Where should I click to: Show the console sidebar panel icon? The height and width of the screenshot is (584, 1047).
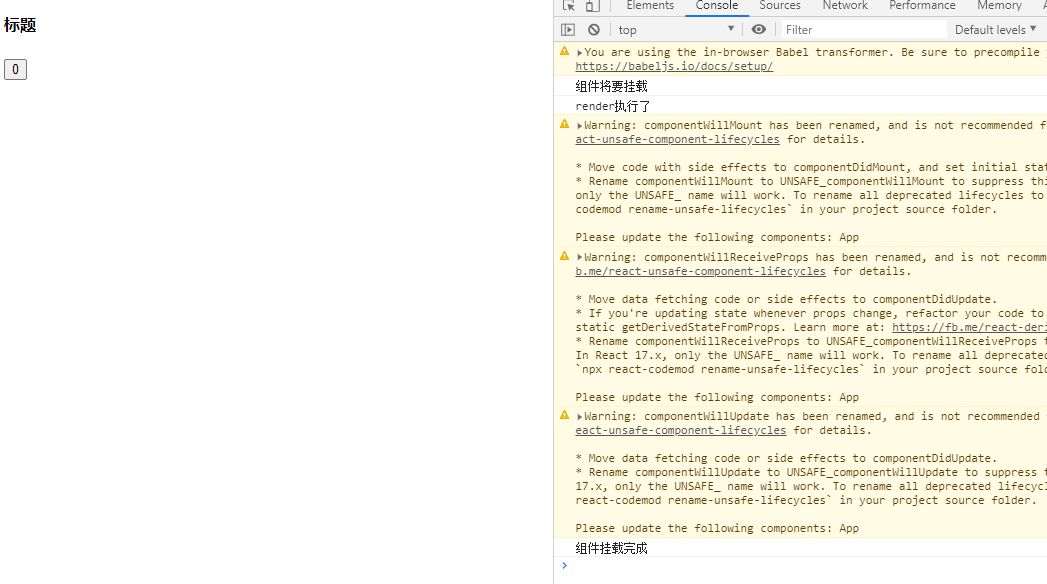(568, 29)
